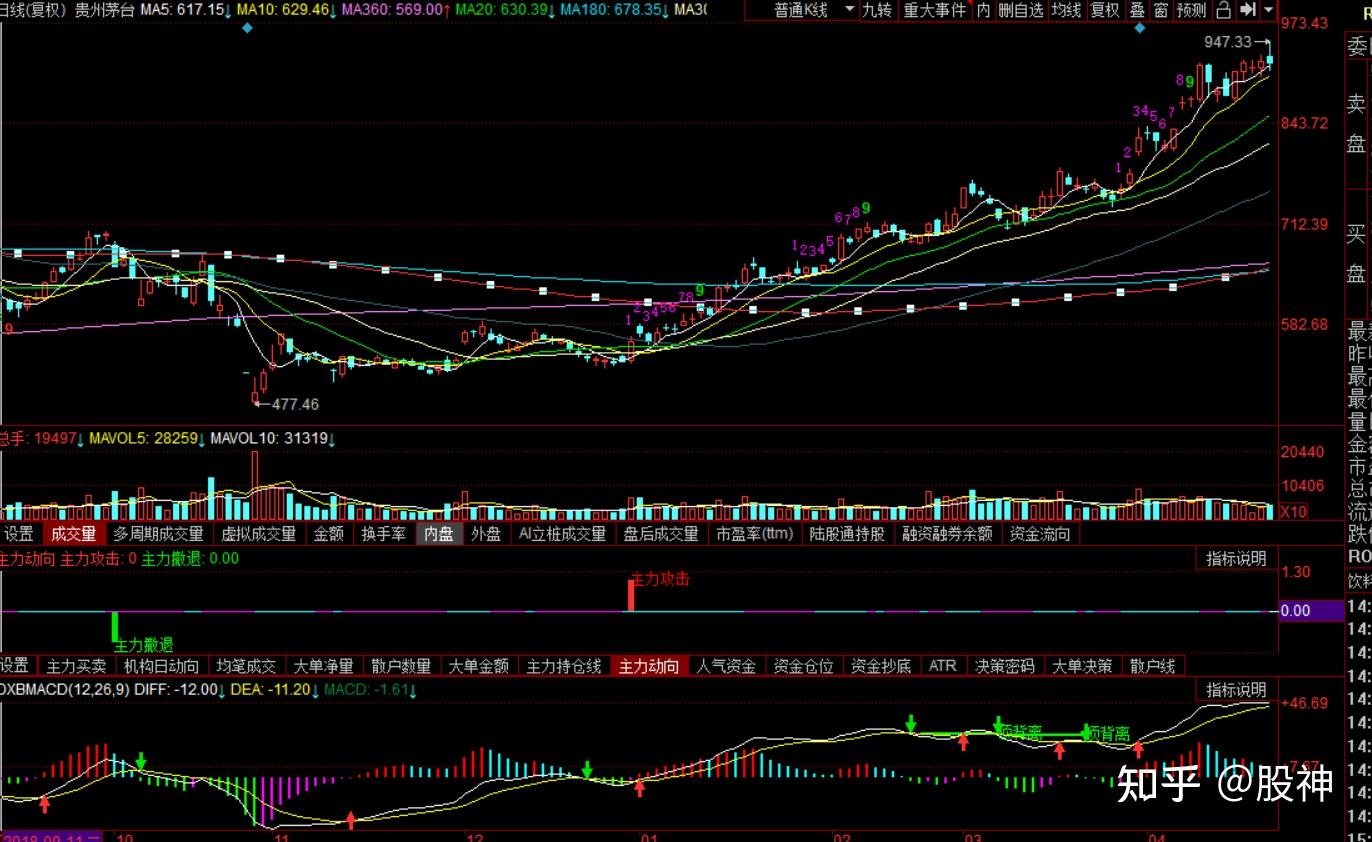This screenshot has height=842, width=1372.
Task: Click the 窗 window layout button
Action: point(1160,10)
